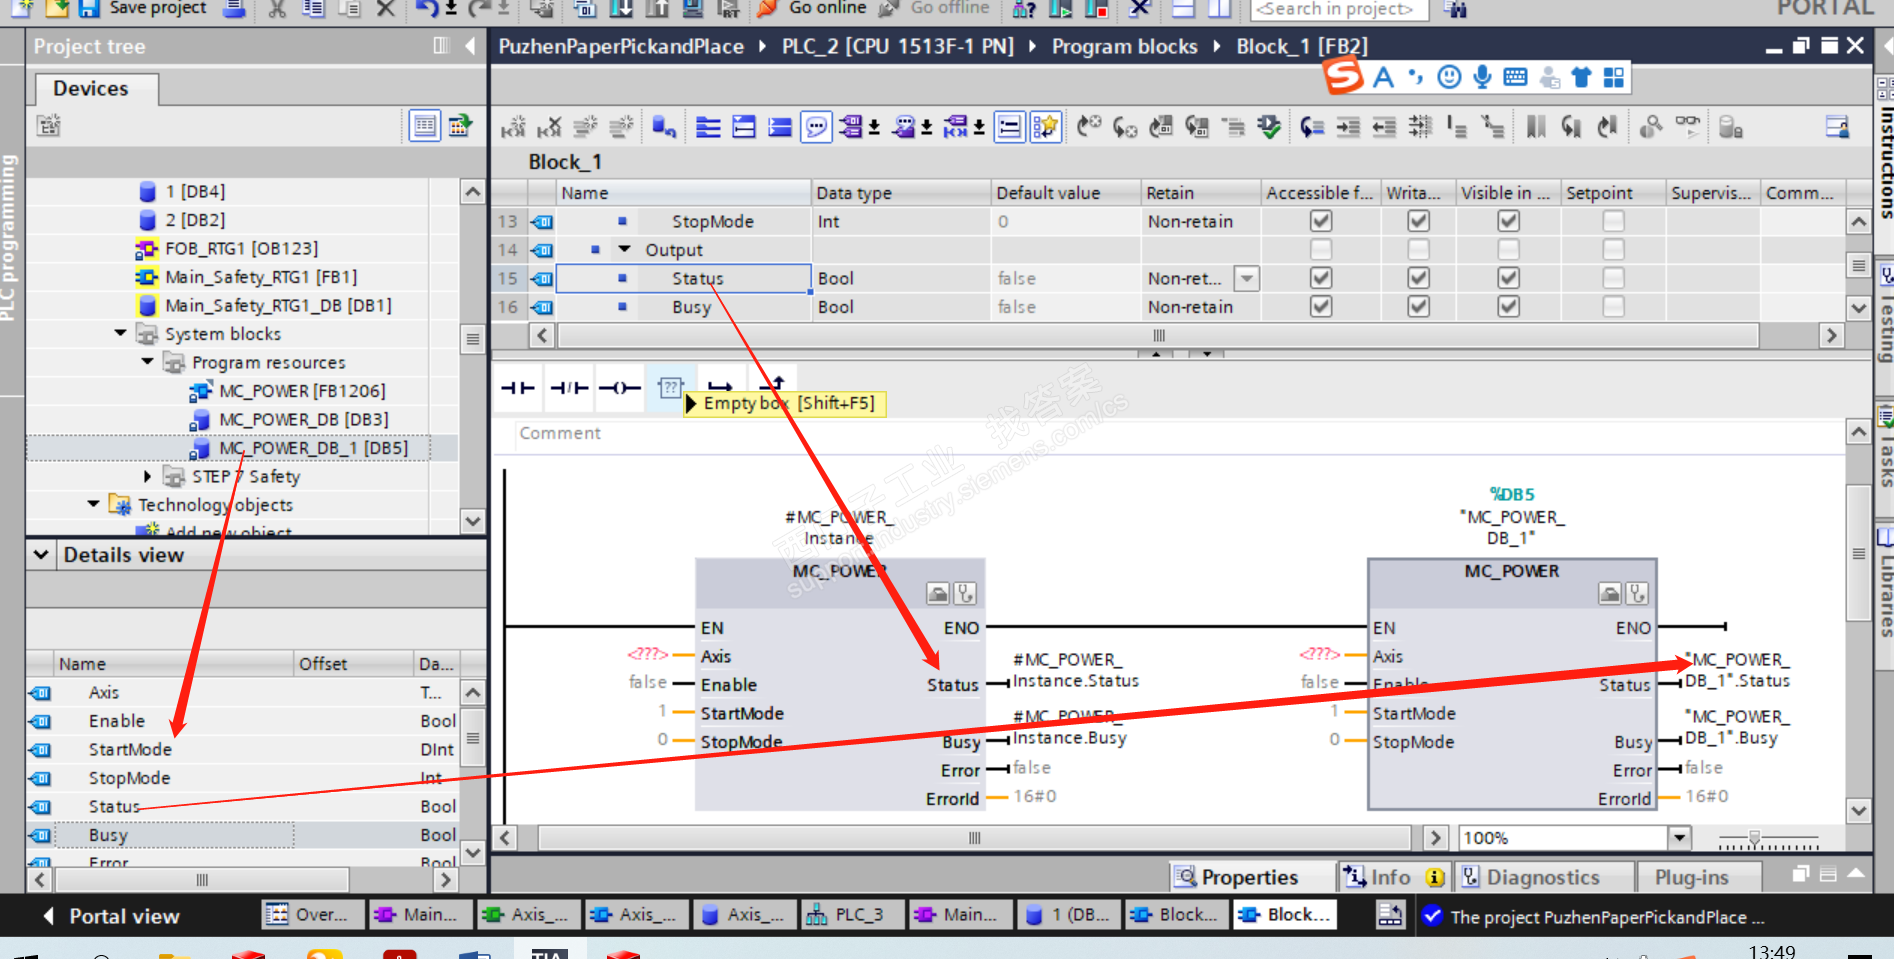Toggle Setpoint checkbox for StopMode row
This screenshot has height=959, width=1894.
[x=1613, y=221]
